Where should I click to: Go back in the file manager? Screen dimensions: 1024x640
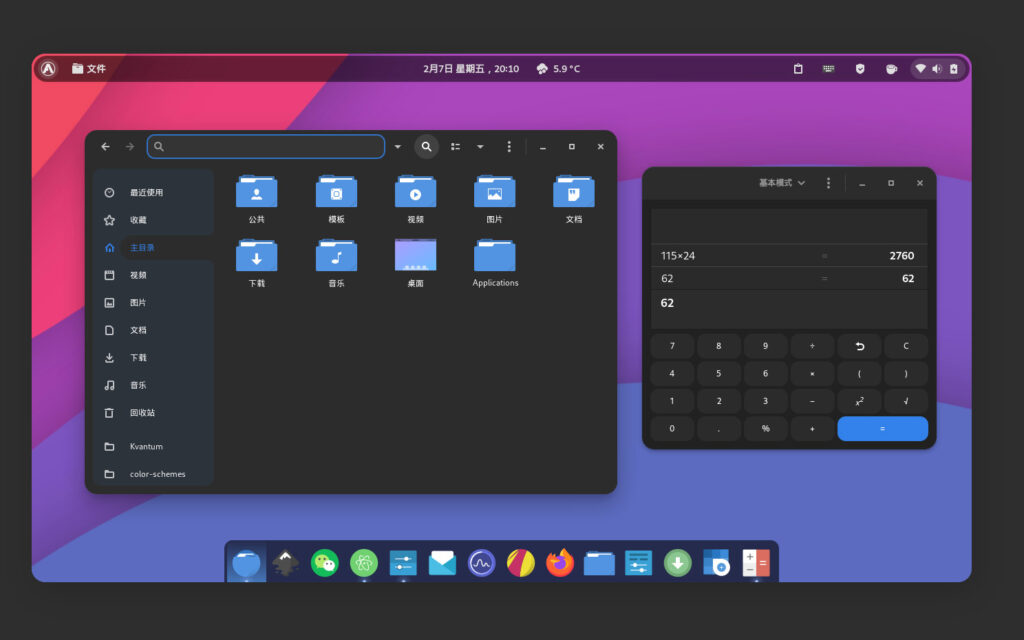click(x=105, y=147)
